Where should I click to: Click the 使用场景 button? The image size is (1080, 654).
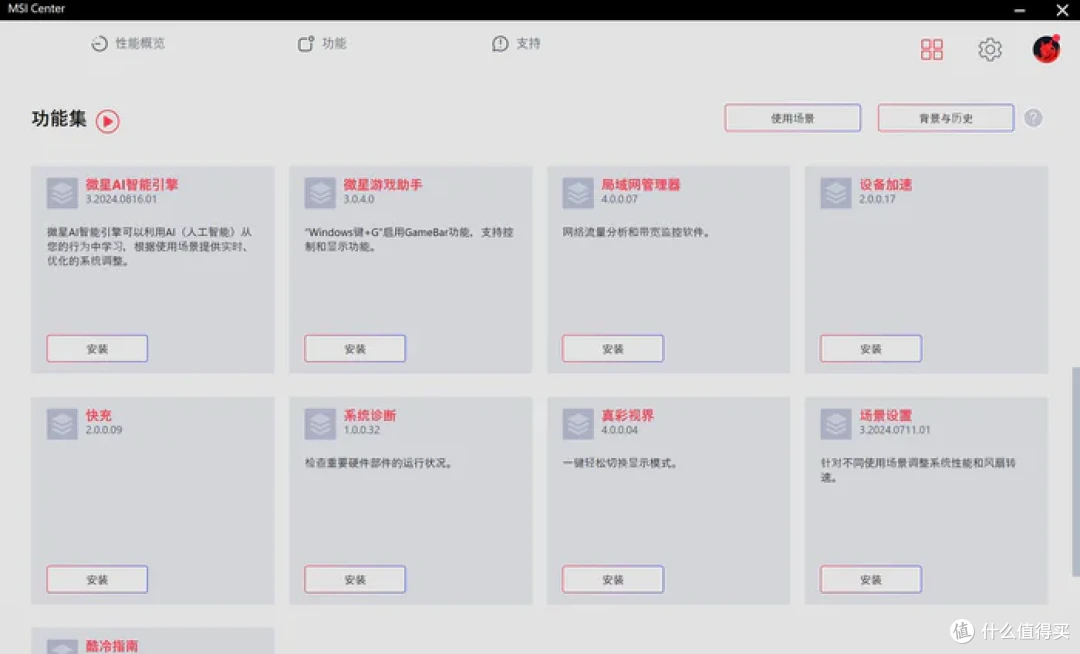[x=792, y=118]
